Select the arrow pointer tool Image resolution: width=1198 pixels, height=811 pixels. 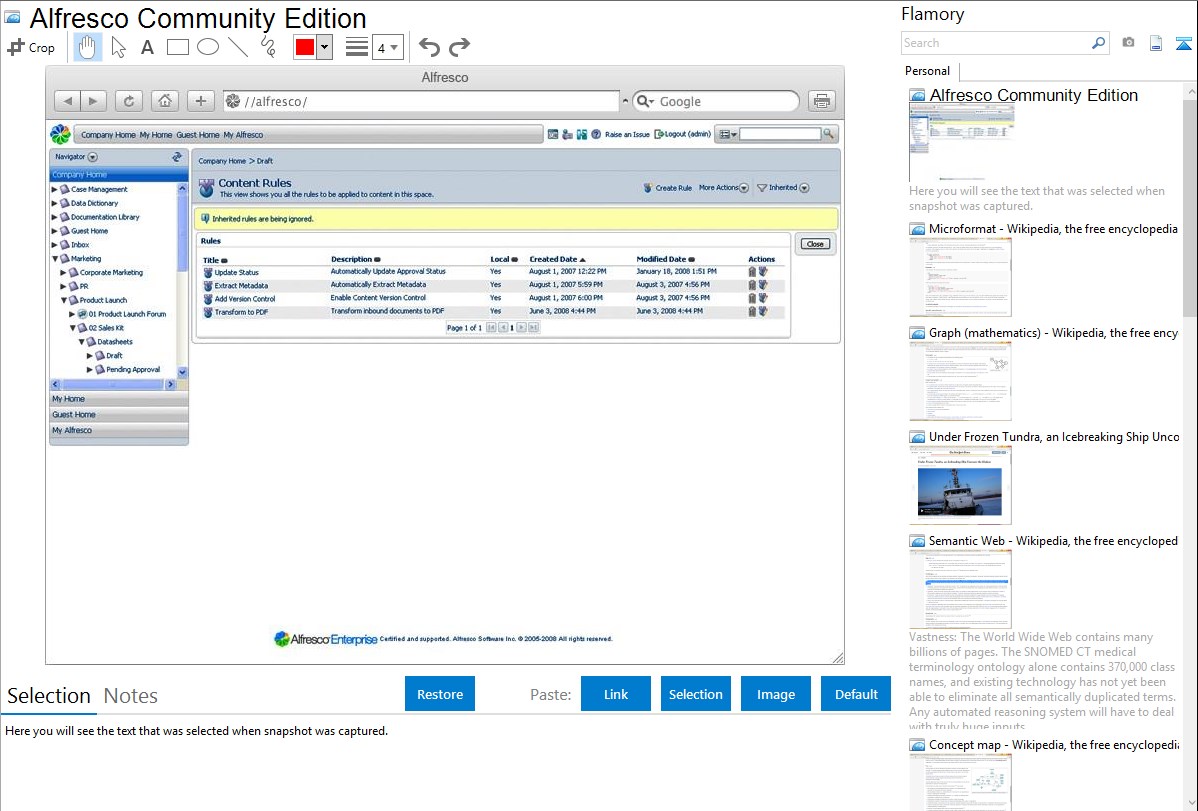click(118, 47)
